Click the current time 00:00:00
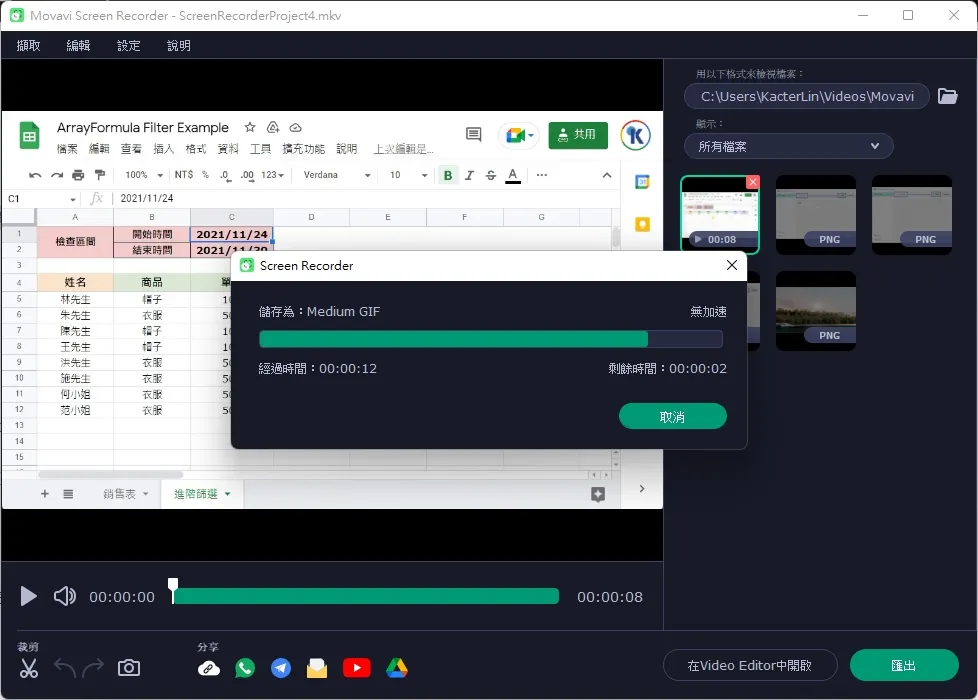Screen dimensions: 978x700 122,597
